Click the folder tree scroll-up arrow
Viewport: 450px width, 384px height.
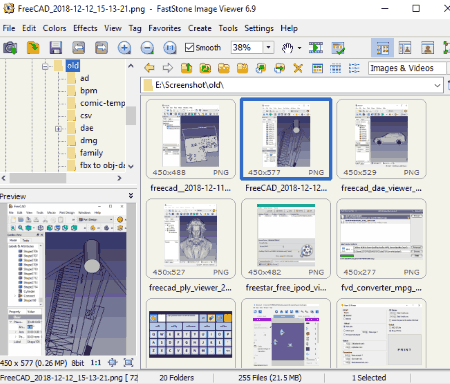(131, 66)
